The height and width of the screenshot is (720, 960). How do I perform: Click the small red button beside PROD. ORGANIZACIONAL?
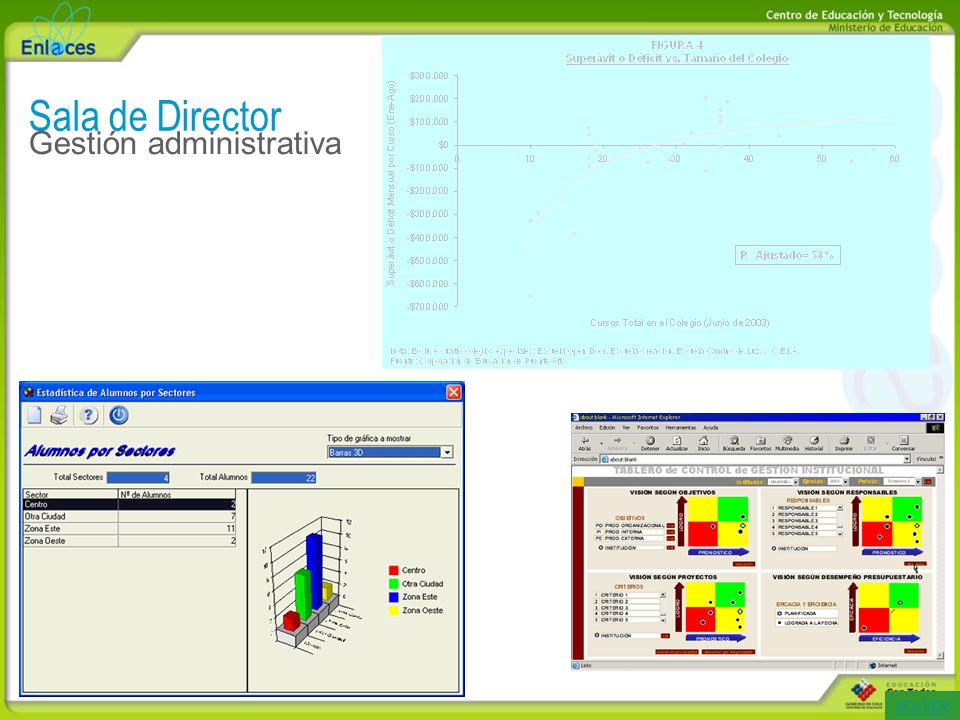tap(670, 526)
